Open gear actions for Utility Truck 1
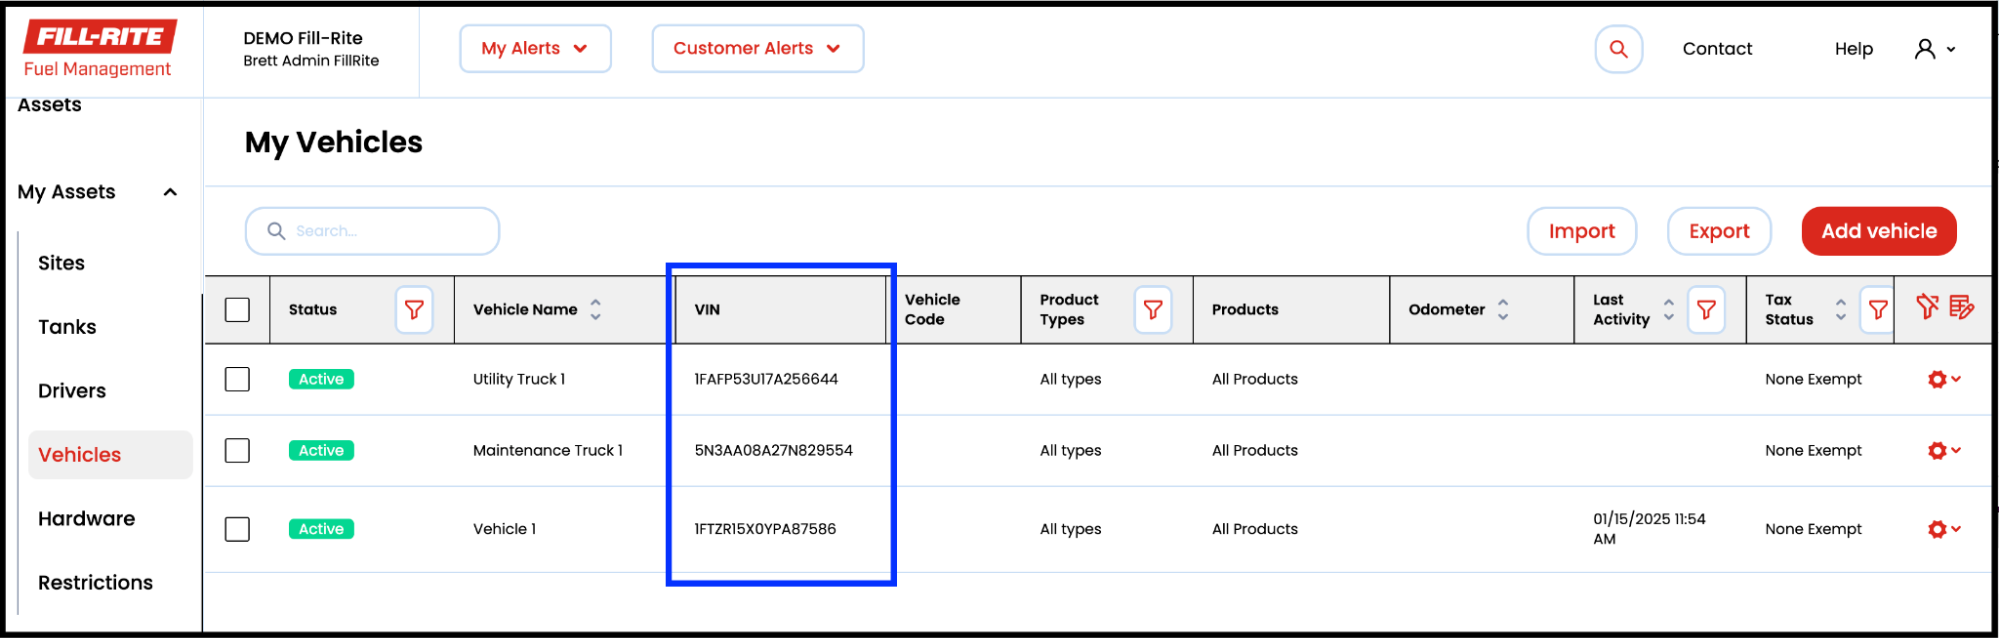This screenshot has width=1999, height=639. click(1943, 379)
